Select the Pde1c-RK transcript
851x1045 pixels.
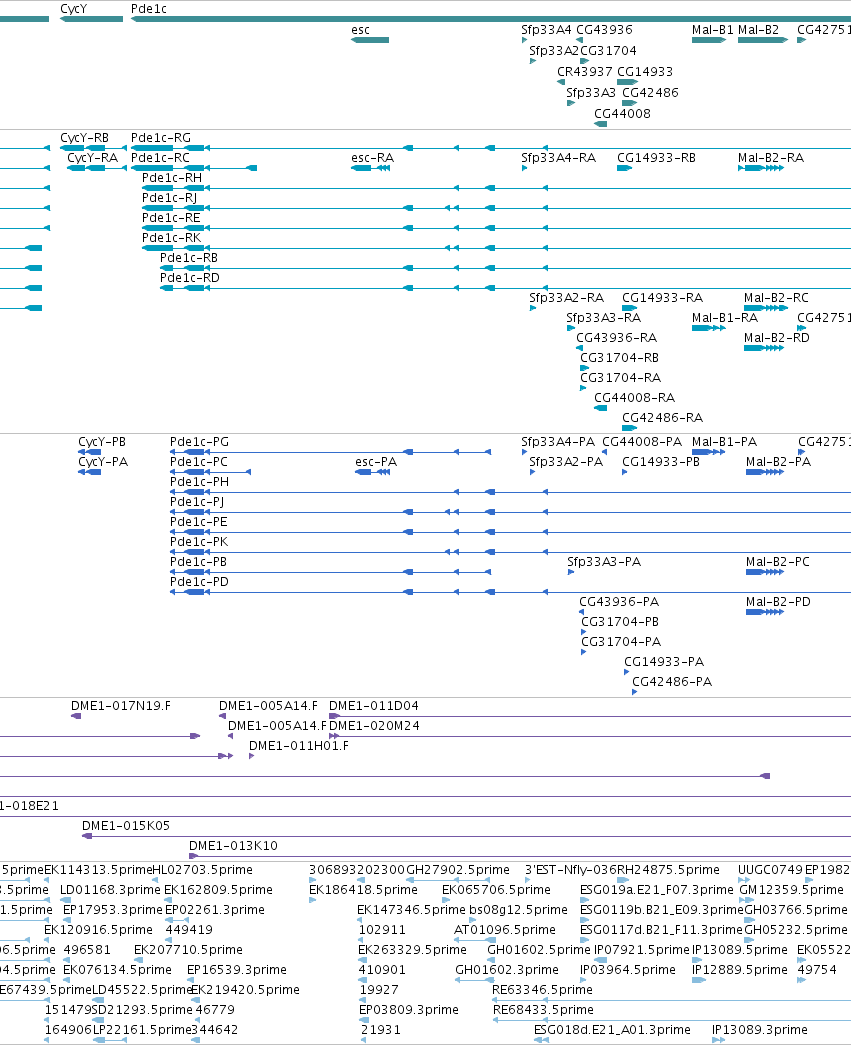pyautogui.click(x=171, y=237)
